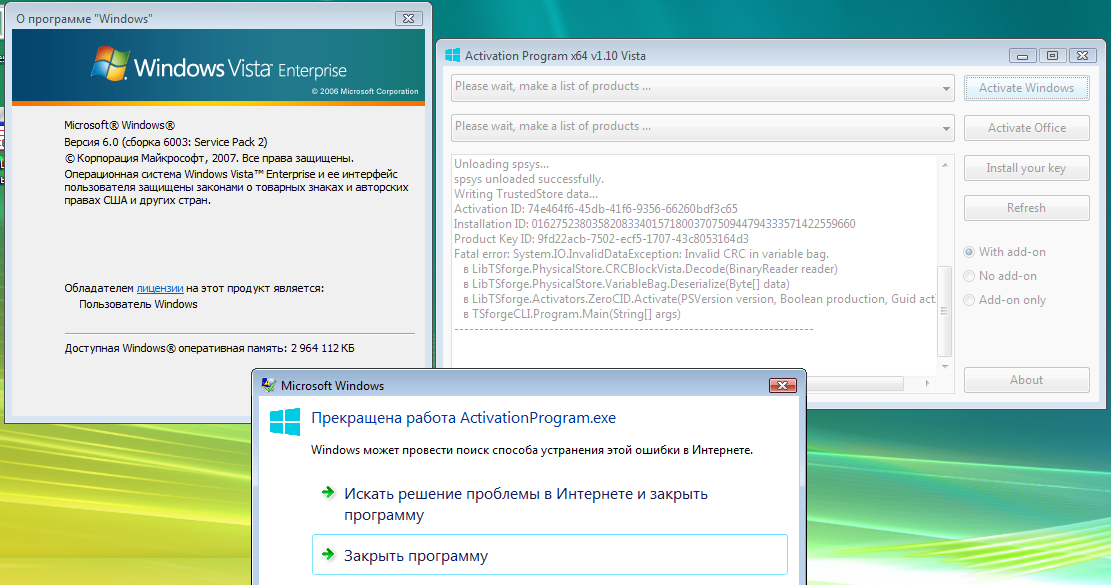The width and height of the screenshot is (1111, 585).
Task: Click the log scrollbar down arrow
Action: click(944, 366)
